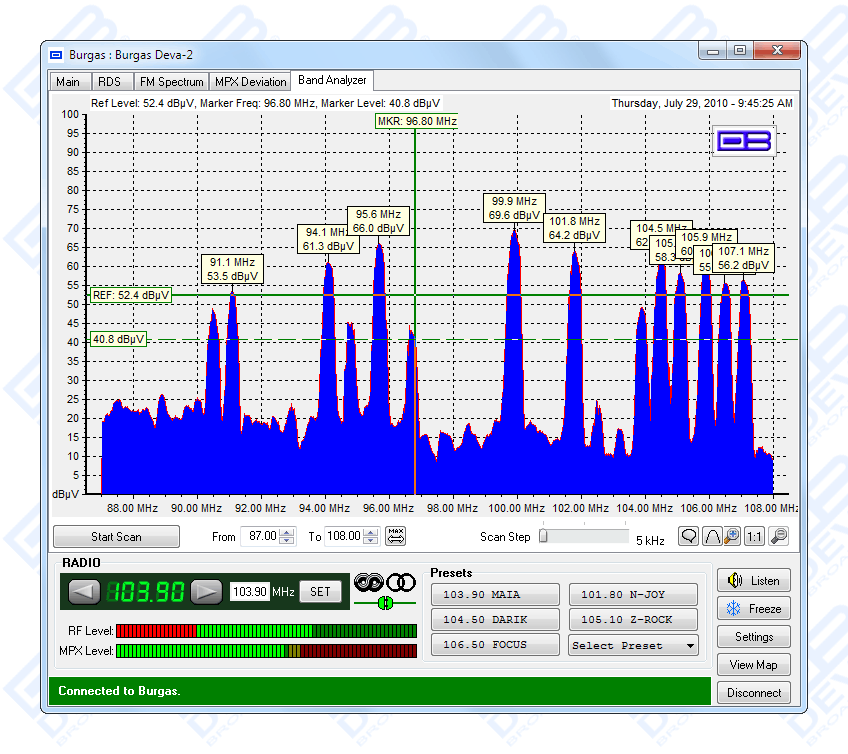Image resolution: width=848 pixels, height=754 pixels.
Task: Toggle the green stereo/mono switch
Action: [x=384, y=603]
